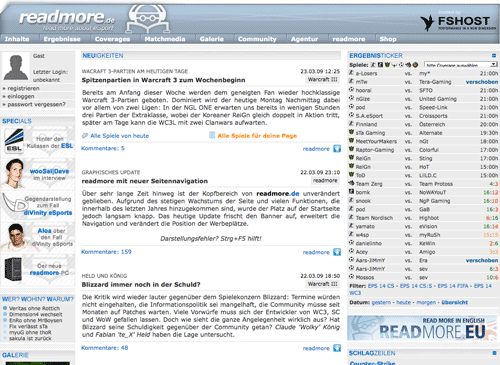This screenshot has height=365, width=500.
Task: Filter ticker by round orange game icon in Spiele row
Action: (415, 65)
